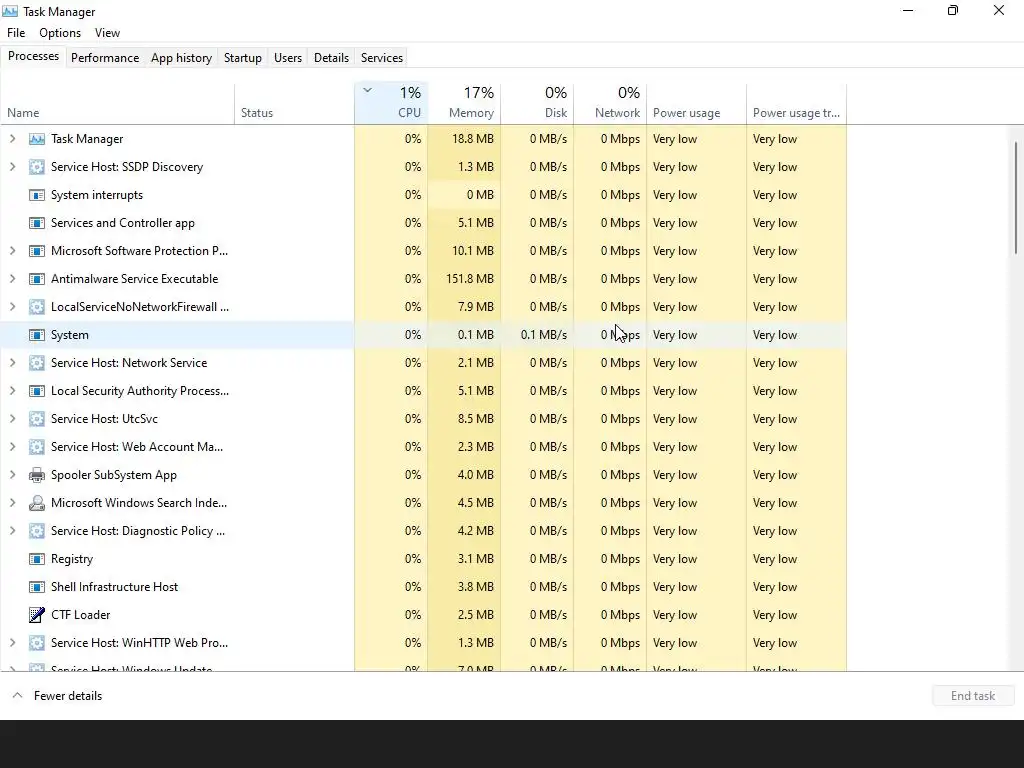
Task: Select the 0.1 MB/s disk cell
Action: click(x=537, y=335)
